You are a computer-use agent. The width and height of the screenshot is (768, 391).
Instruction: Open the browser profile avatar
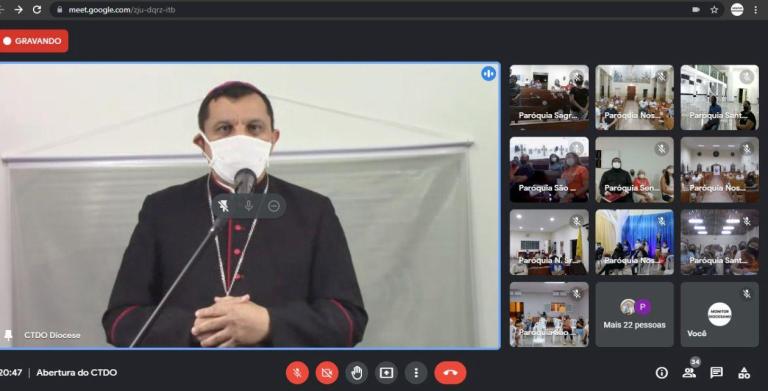(x=737, y=9)
